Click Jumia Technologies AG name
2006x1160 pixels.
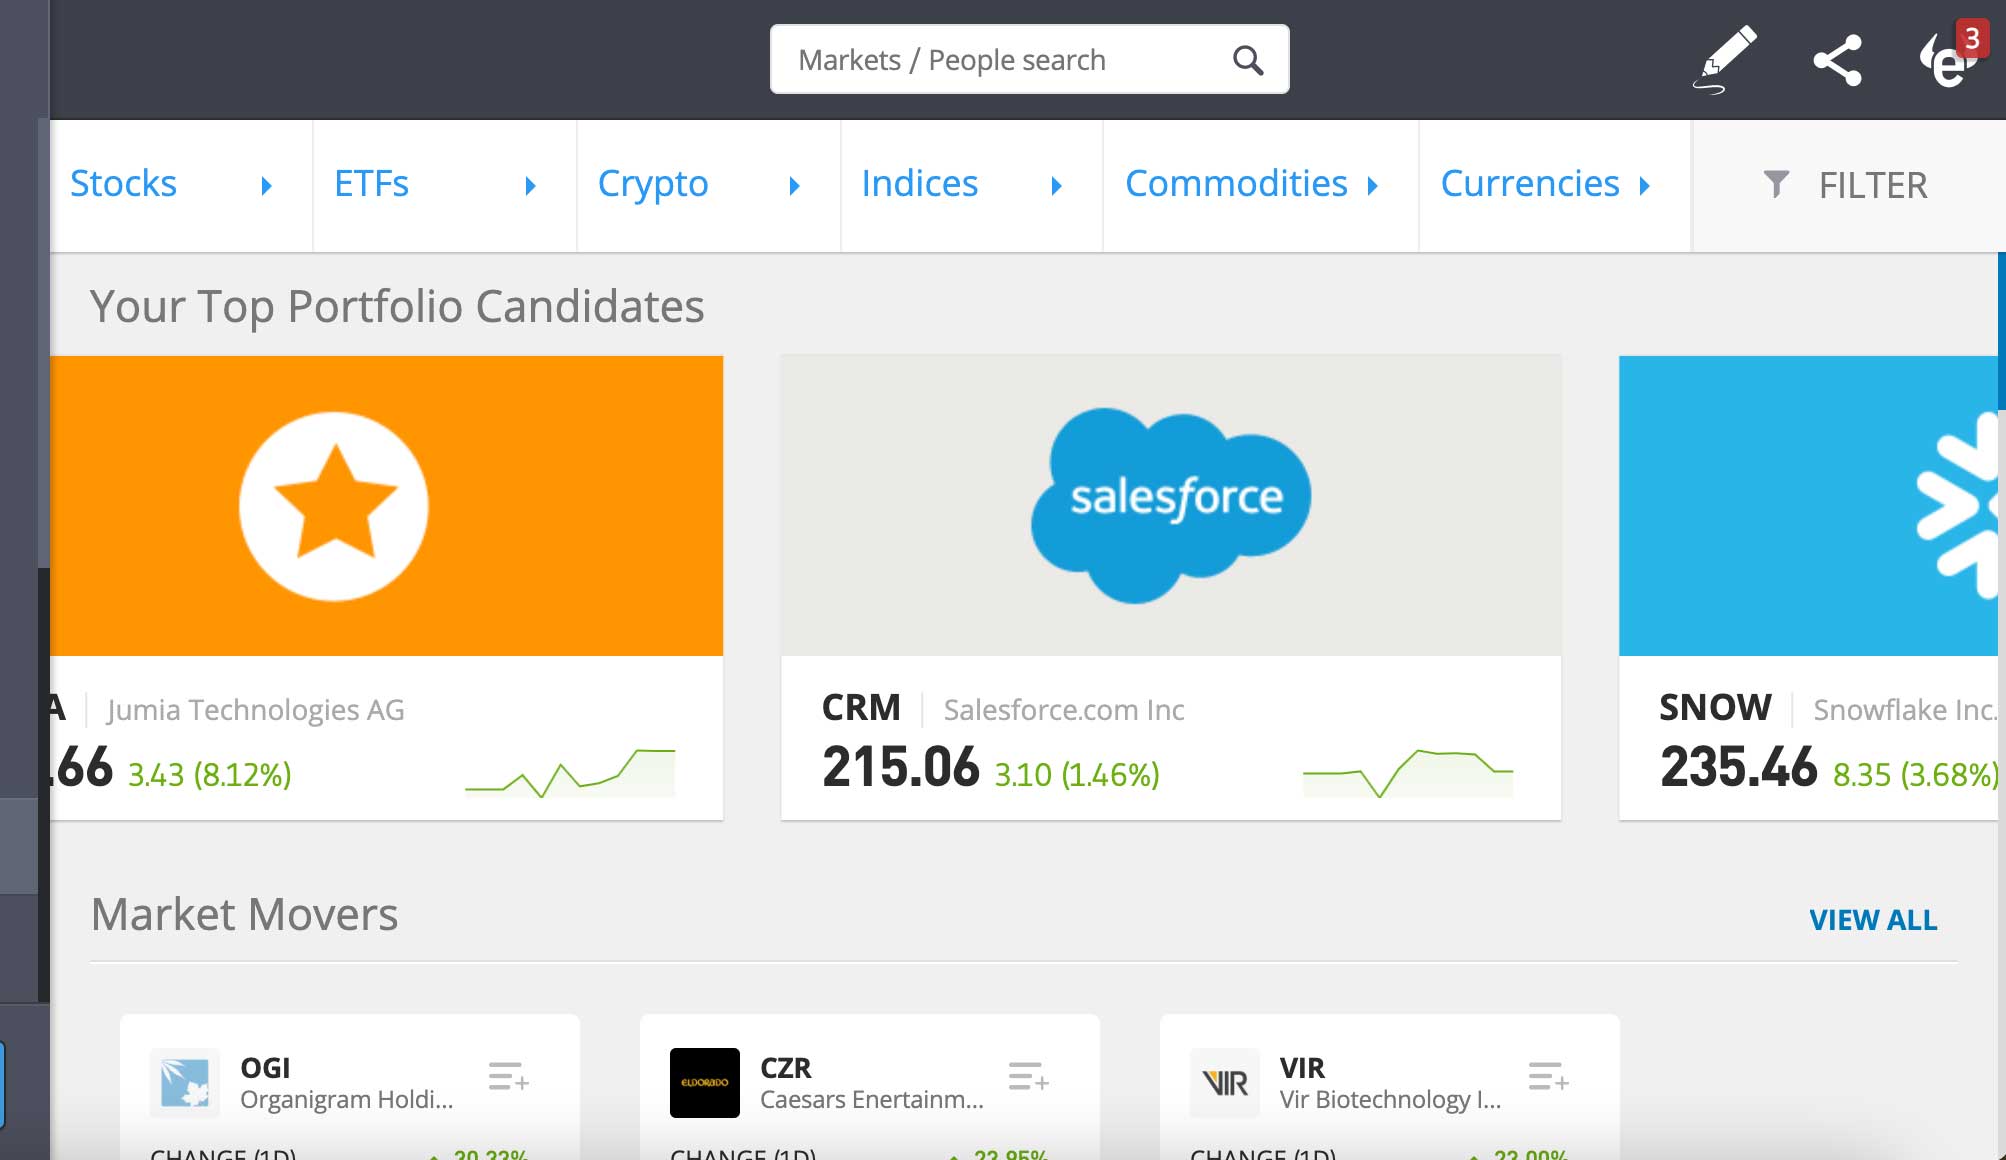(256, 710)
